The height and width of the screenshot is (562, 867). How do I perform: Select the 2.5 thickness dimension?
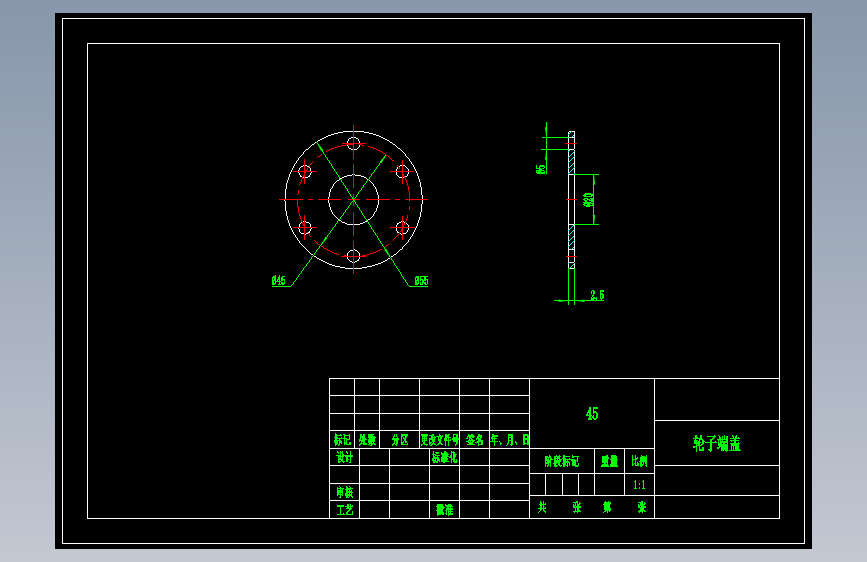[x=597, y=295]
